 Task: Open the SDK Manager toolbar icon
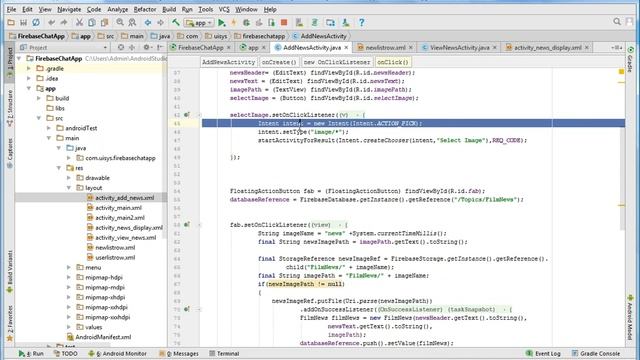click(x=346, y=22)
